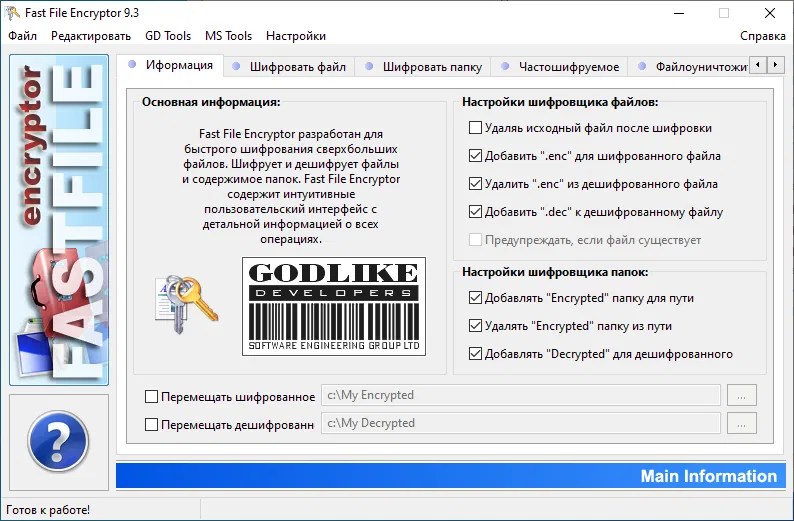The image size is (794, 521).
Task: Browse for the My Decrypted folder
Action: (x=742, y=423)
